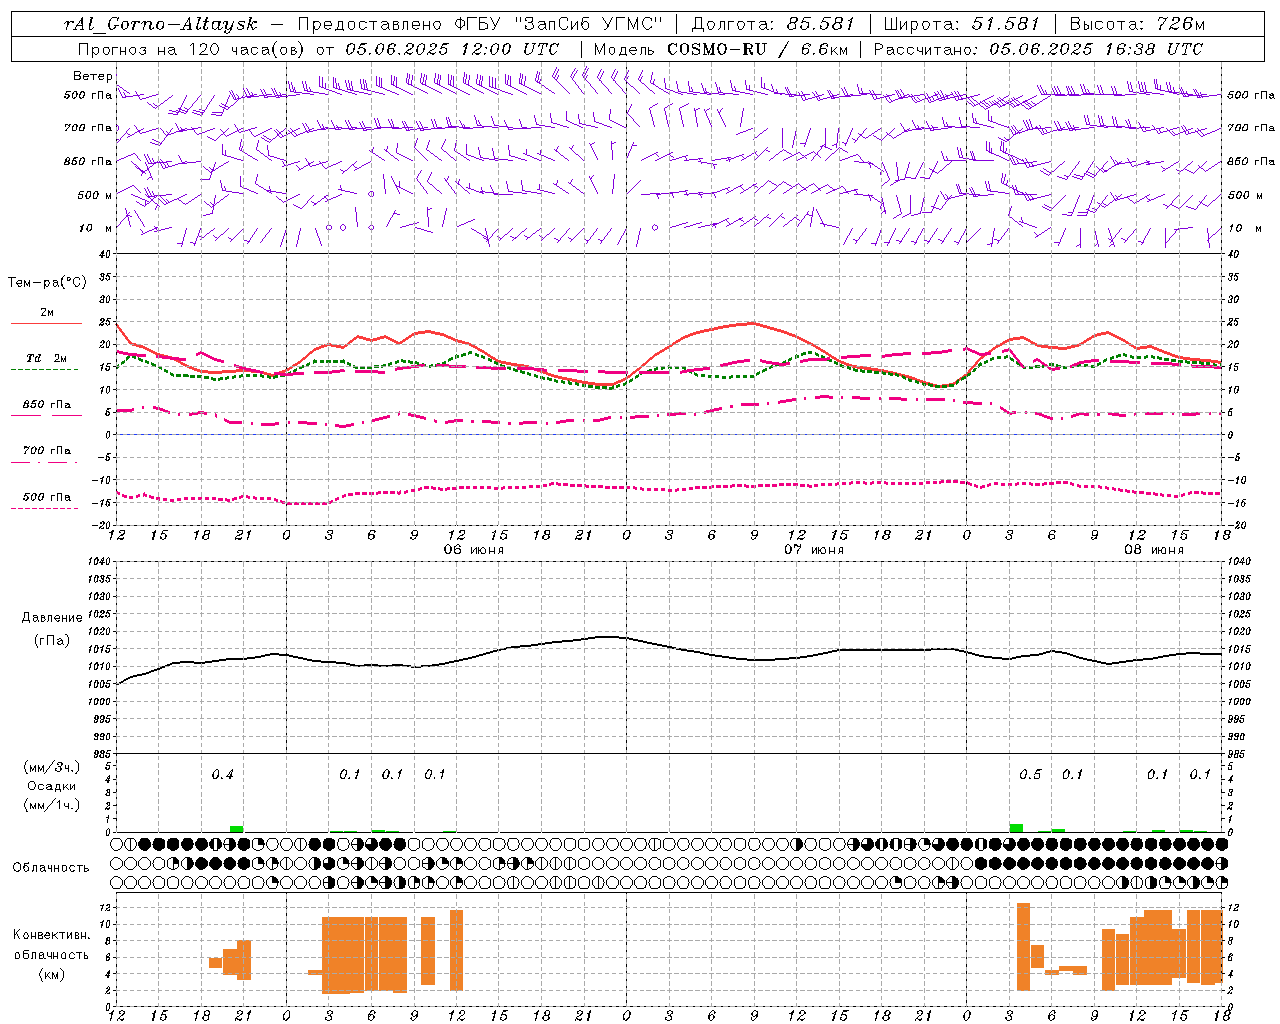This screenshot has width=1280, height=1024.
Task: Select the Модель COSMO-RU / 6.6км label
Action: point(720,49)
